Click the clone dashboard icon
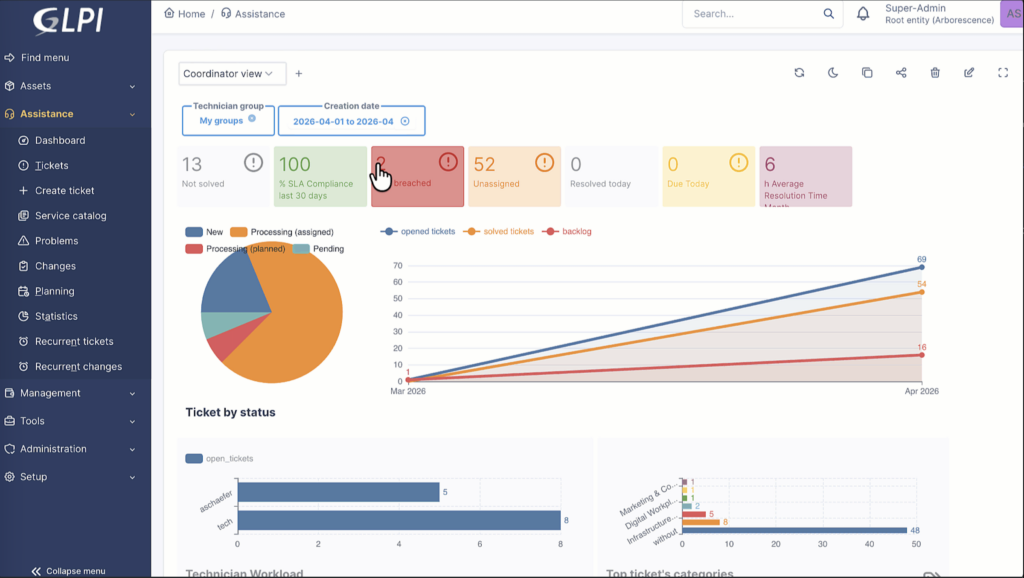This screenshot has width=1024, height=578. 867,72
